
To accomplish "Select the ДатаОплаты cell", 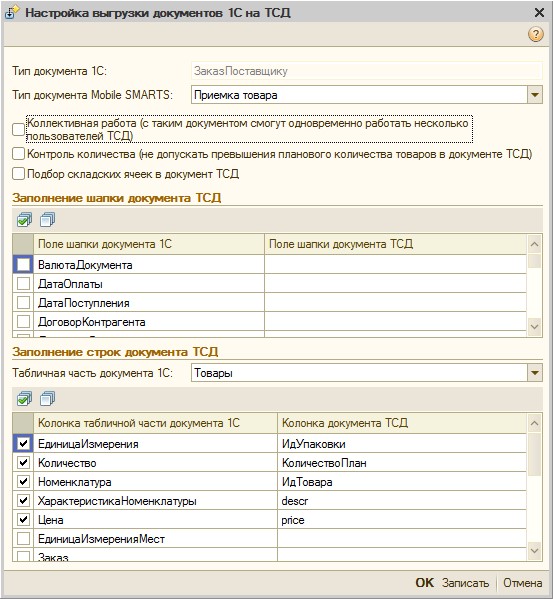I will (149, 283).
